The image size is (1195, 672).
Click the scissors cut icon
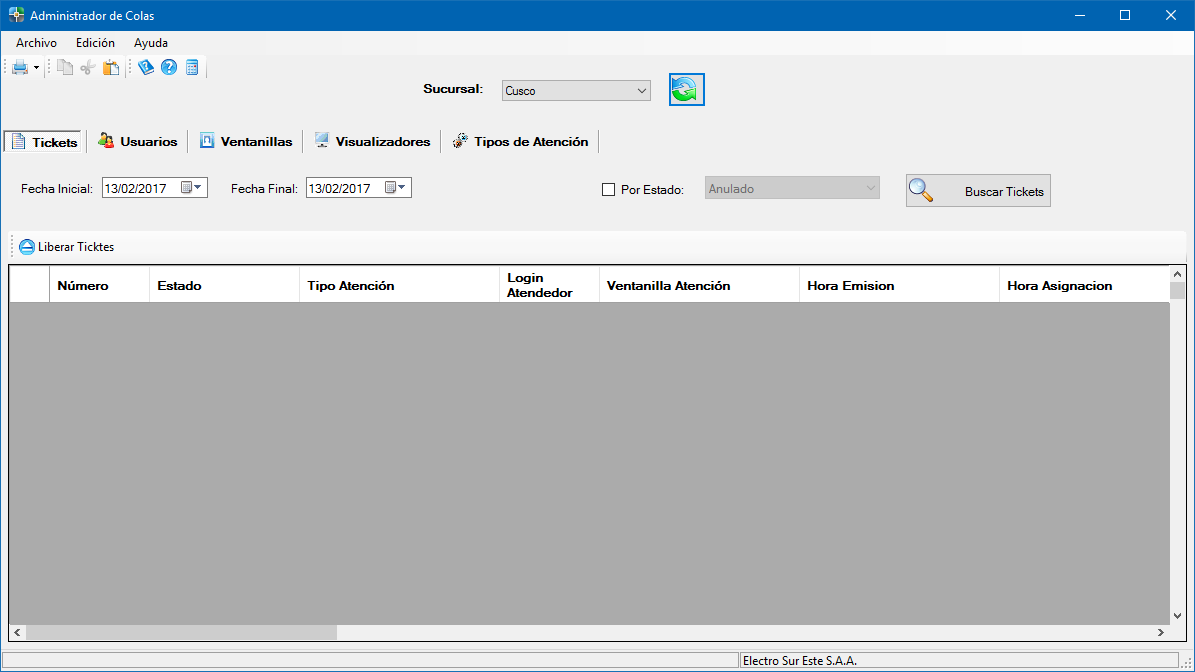click(x=88, y=68)
